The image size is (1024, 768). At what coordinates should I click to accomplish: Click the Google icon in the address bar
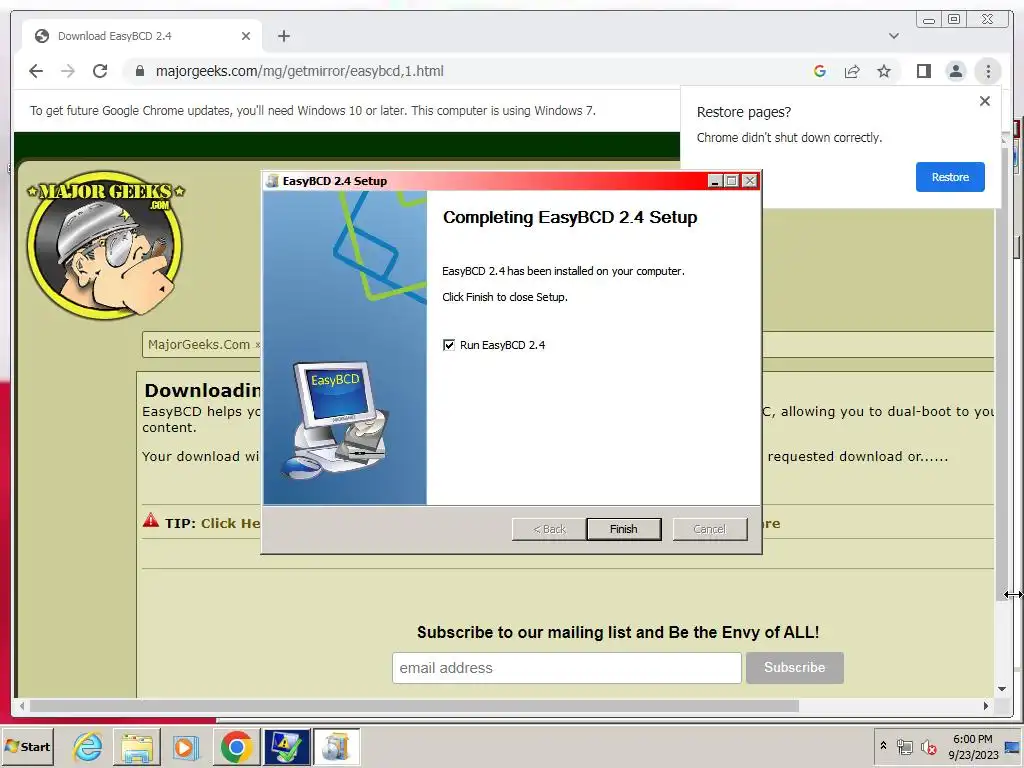point(820,71)
